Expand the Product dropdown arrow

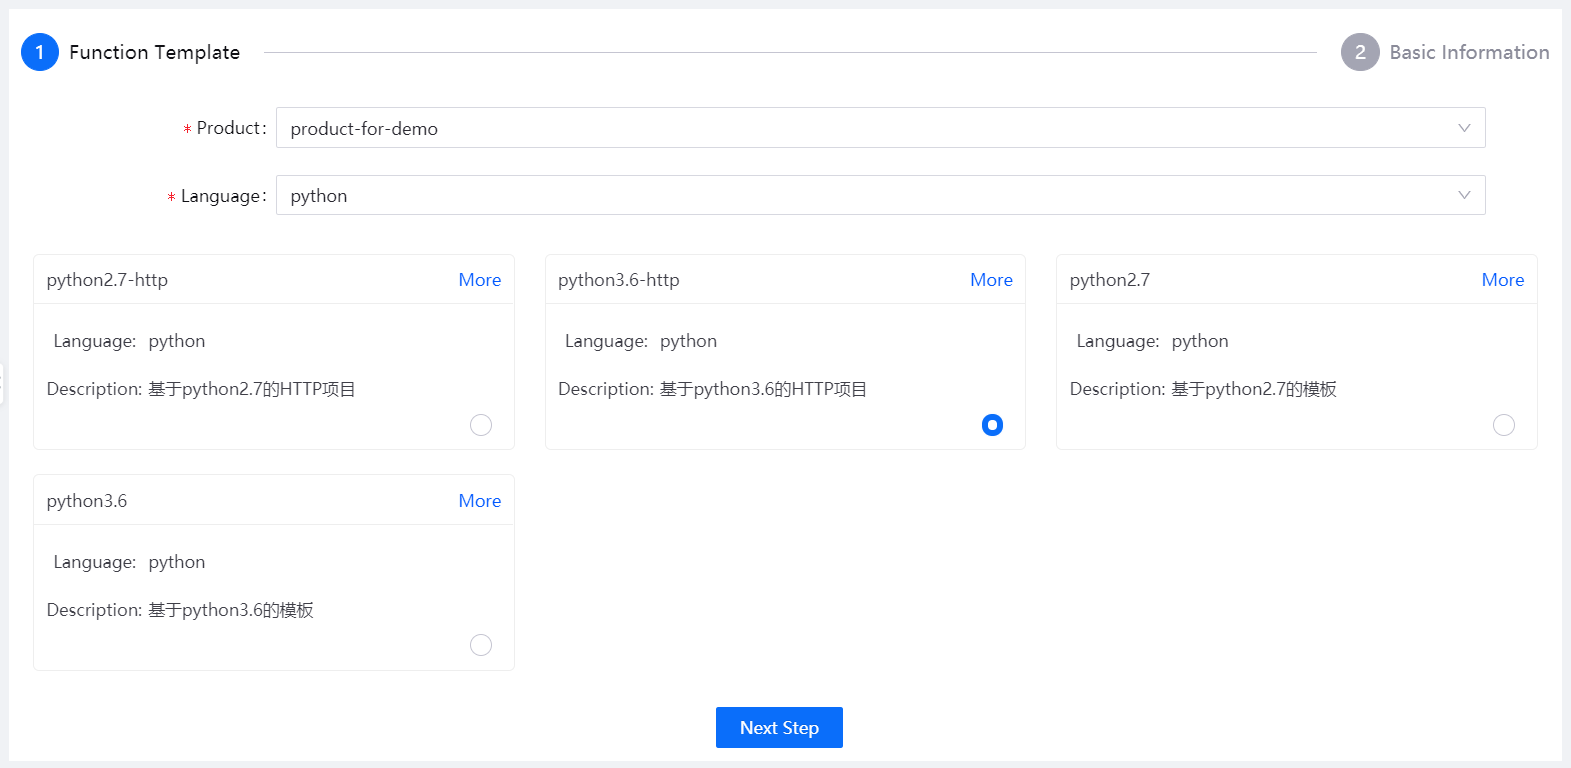1464,128
